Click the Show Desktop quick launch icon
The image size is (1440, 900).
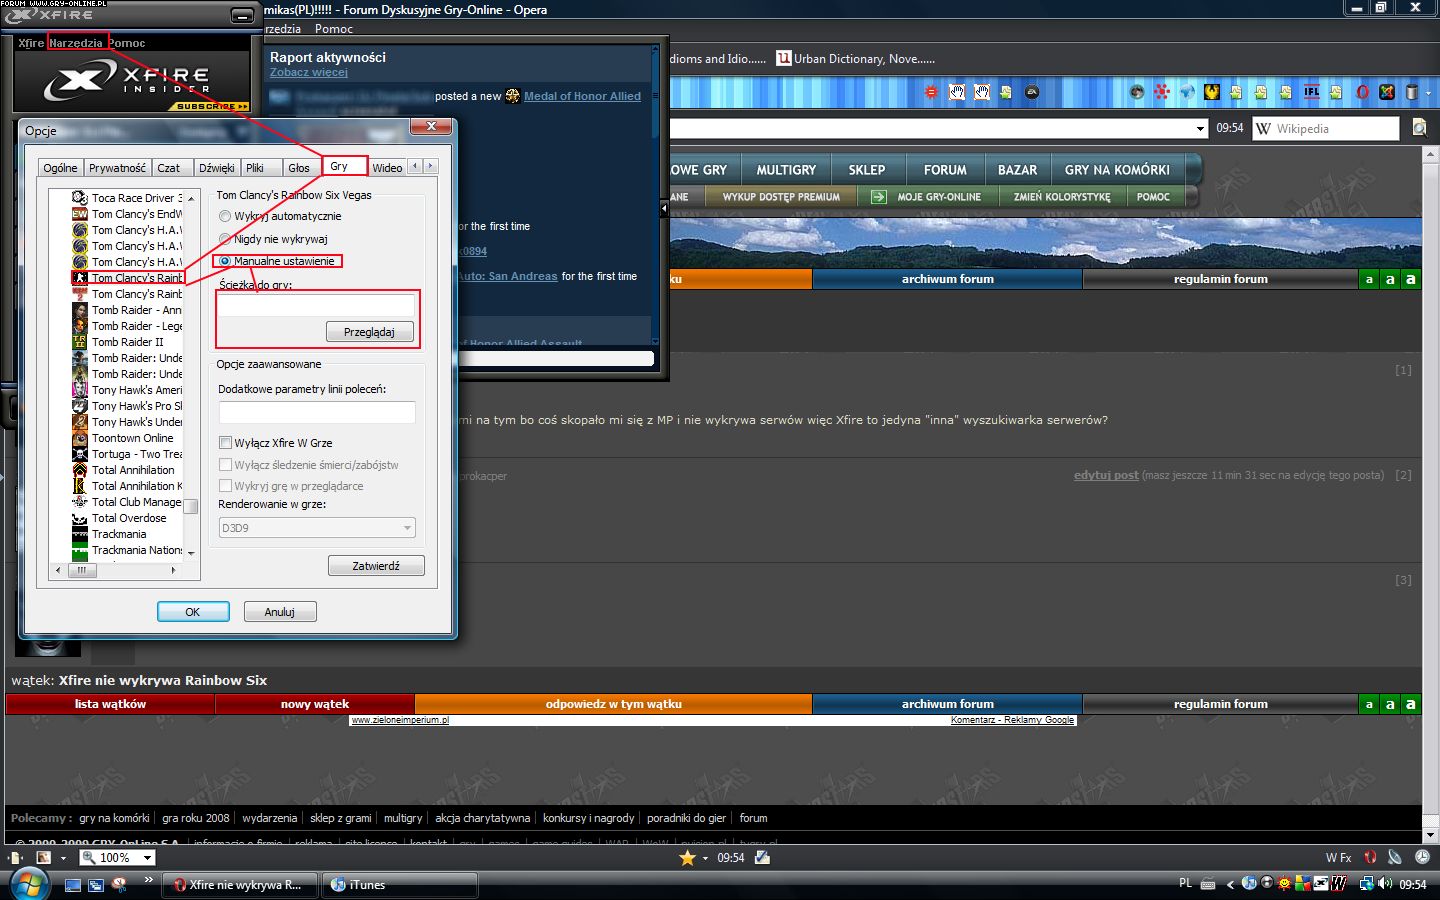pyautogui.click(x=72, y=885)
